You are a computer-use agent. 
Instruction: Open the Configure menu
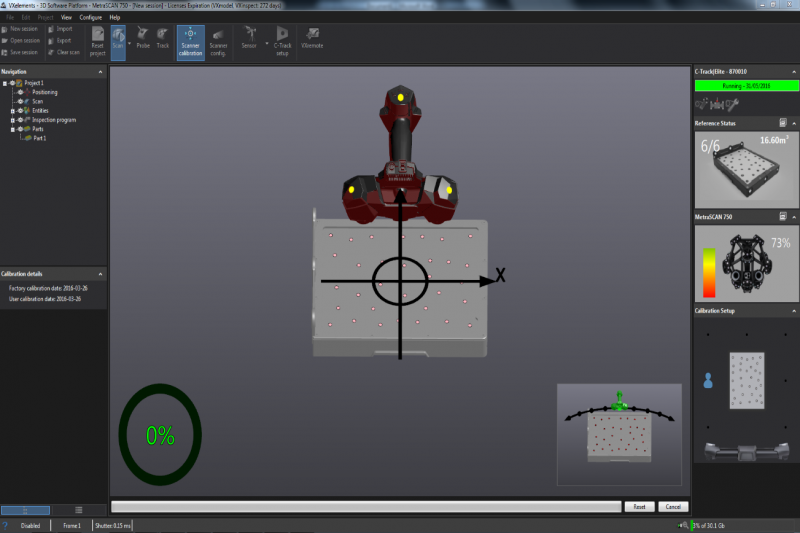point(90,18)
